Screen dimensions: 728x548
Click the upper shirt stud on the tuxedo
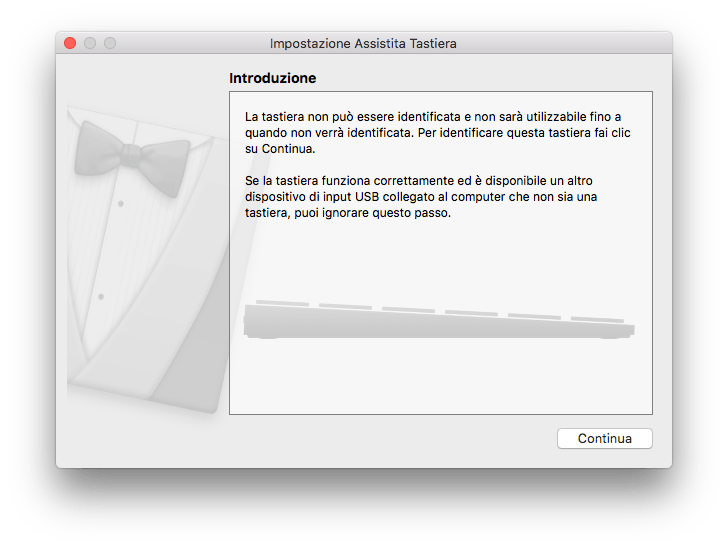tap(121, 203)
